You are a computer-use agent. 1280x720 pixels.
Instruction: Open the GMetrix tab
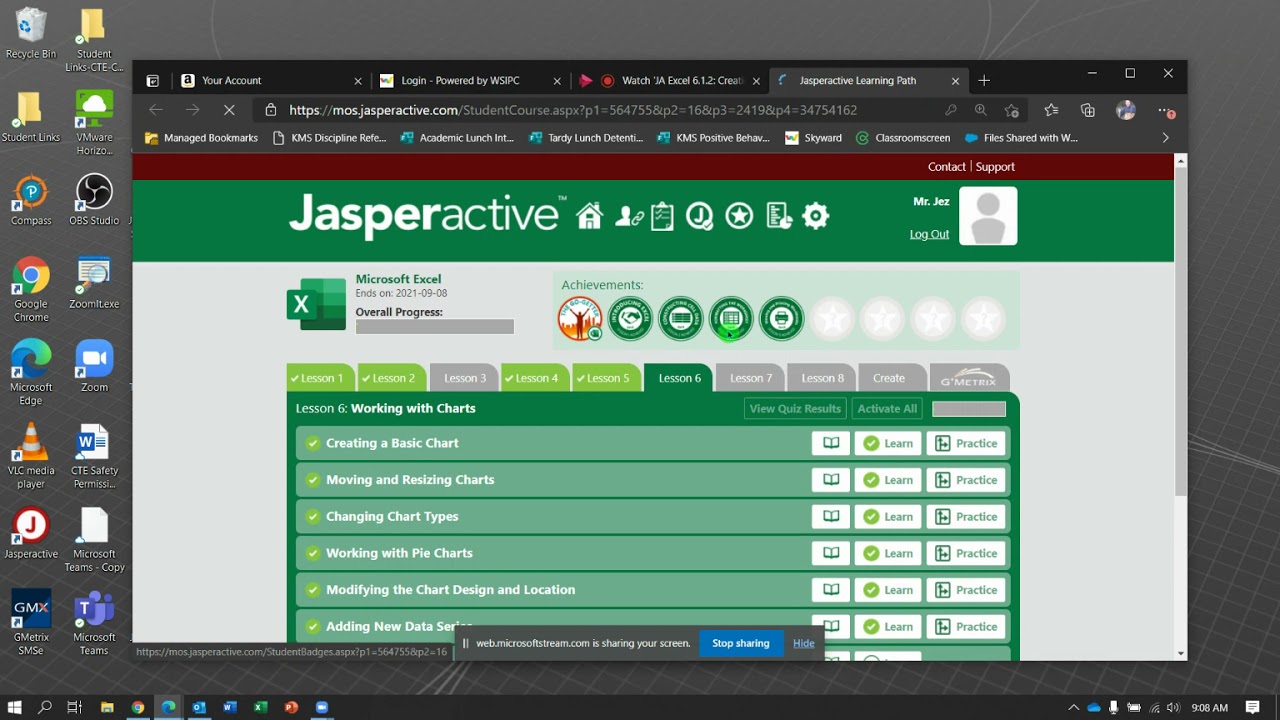969,378
